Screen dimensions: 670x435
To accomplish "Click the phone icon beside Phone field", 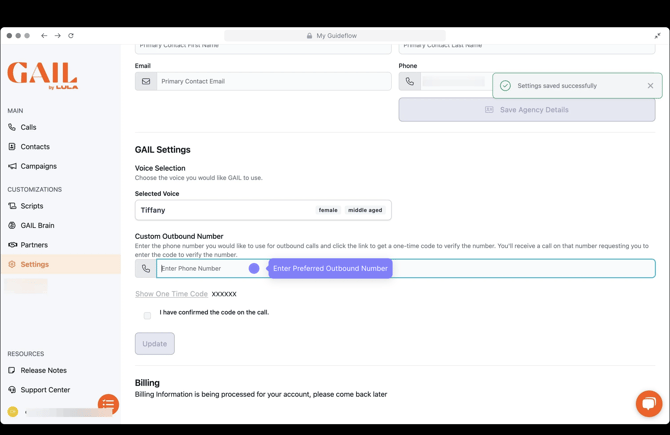I will click(x=409, y=81).
